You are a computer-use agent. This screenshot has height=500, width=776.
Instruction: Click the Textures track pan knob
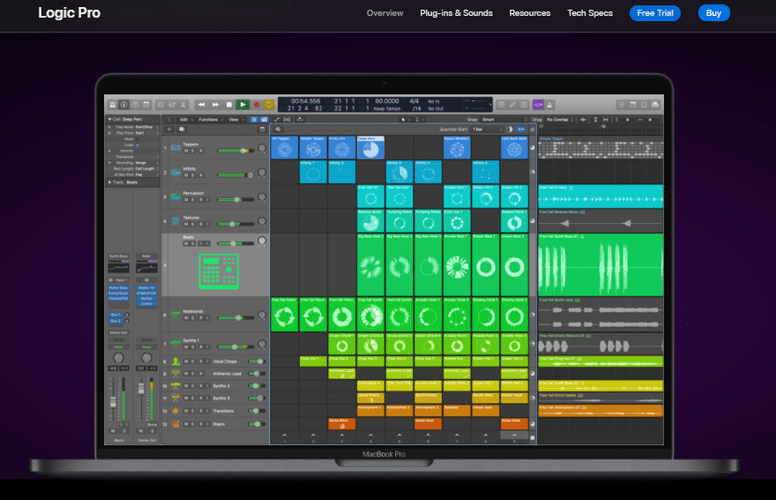coord(262,221)
